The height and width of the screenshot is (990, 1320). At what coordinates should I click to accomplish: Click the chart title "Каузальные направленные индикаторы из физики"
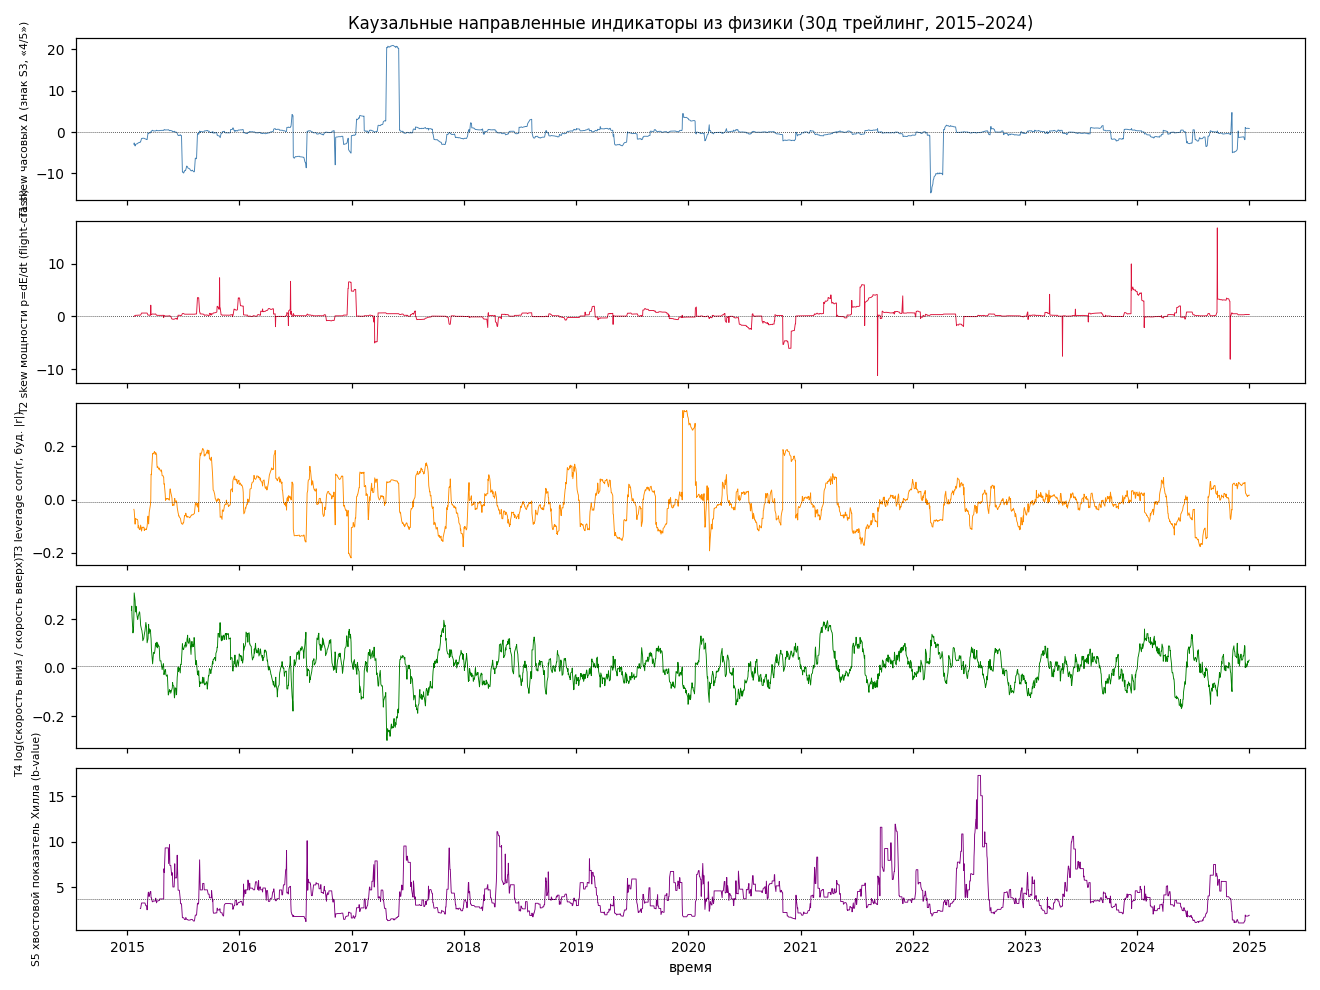[x=570, y=23]
